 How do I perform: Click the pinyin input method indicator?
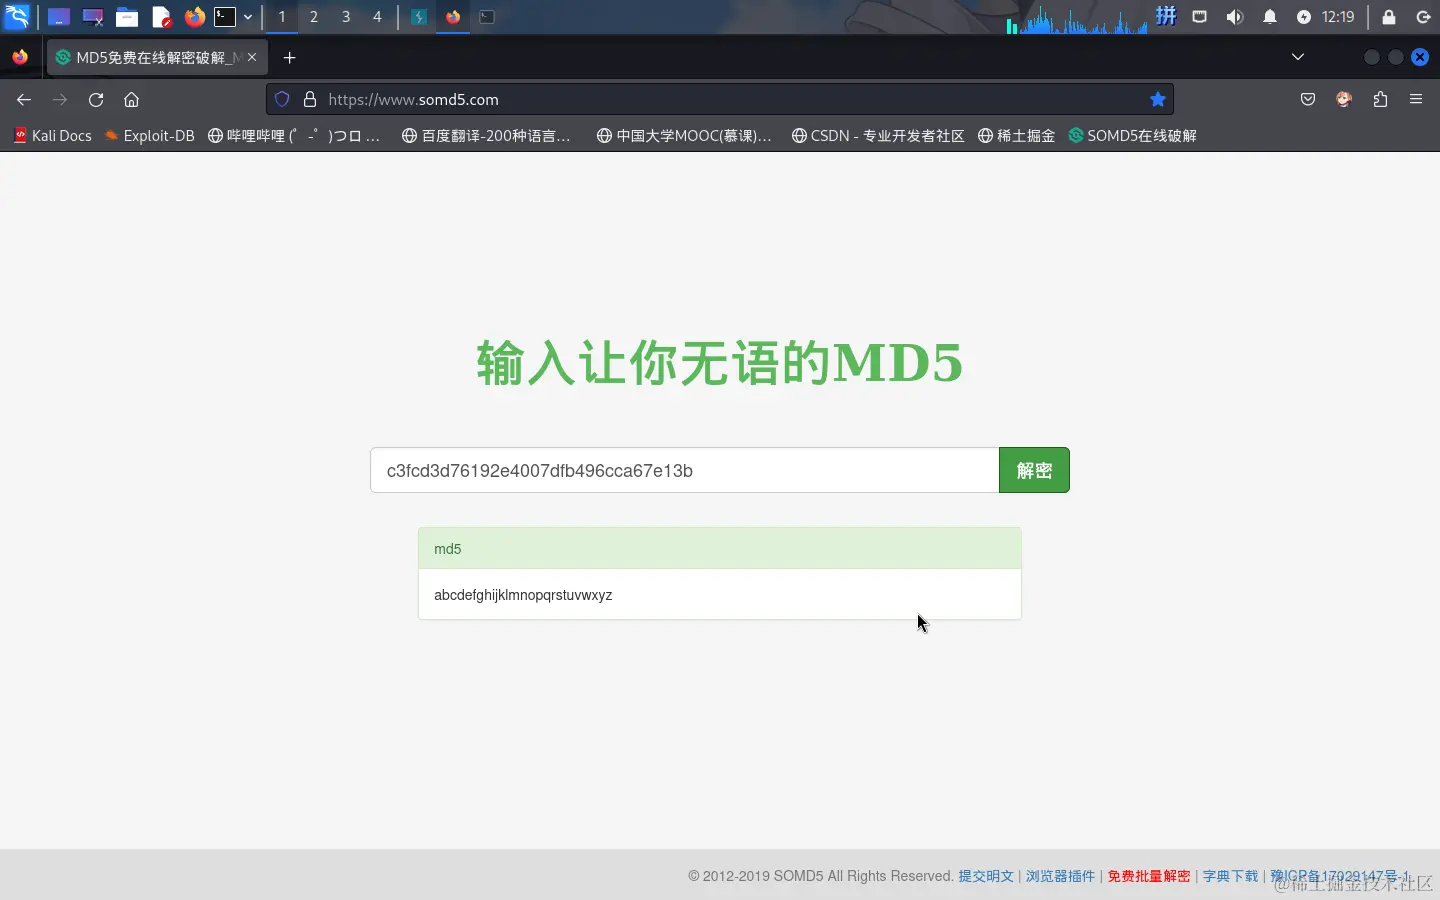1166,16
